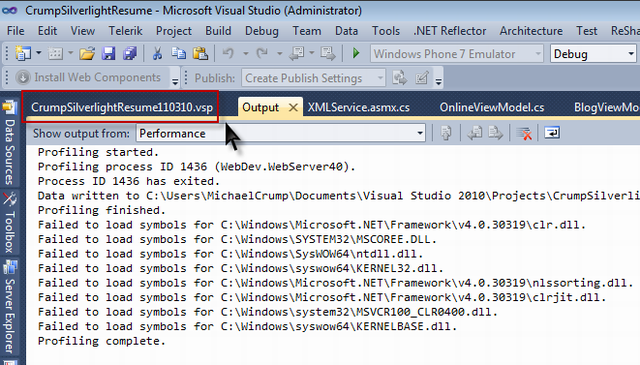Viewport: 640px width, 365px height.
Task: Open the .NET Reflector menu
Action: pos(450,31)
